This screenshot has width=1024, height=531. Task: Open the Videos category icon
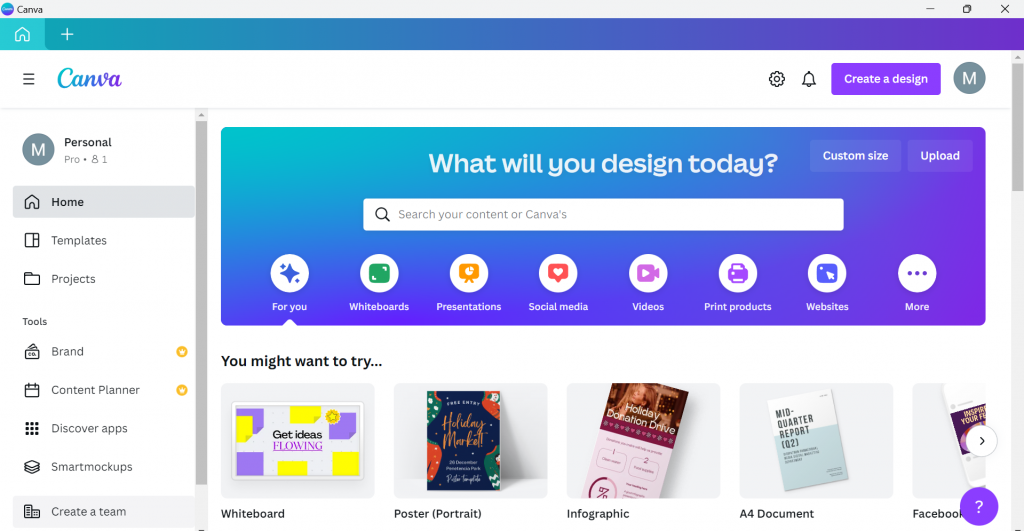coord(648,273)
